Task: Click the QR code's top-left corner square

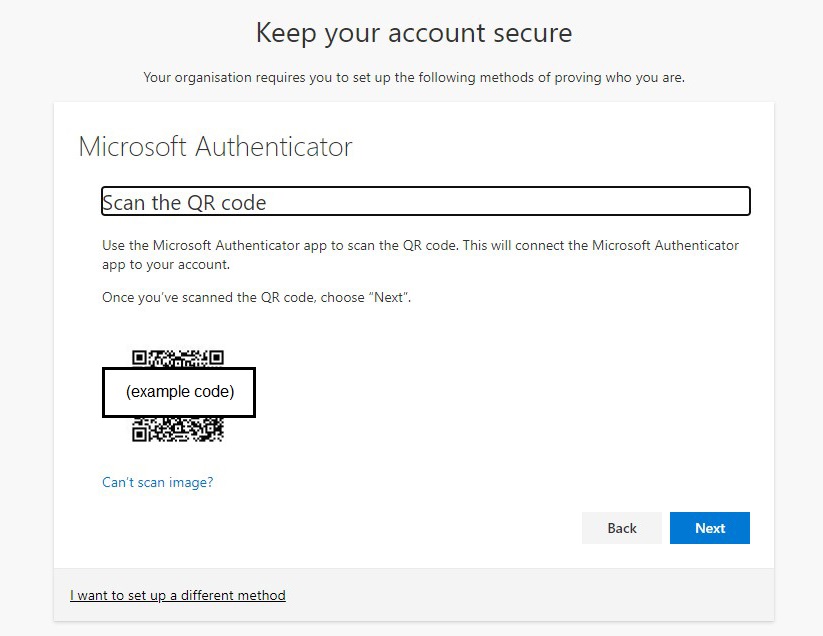Action: click(x=140, y=358)
